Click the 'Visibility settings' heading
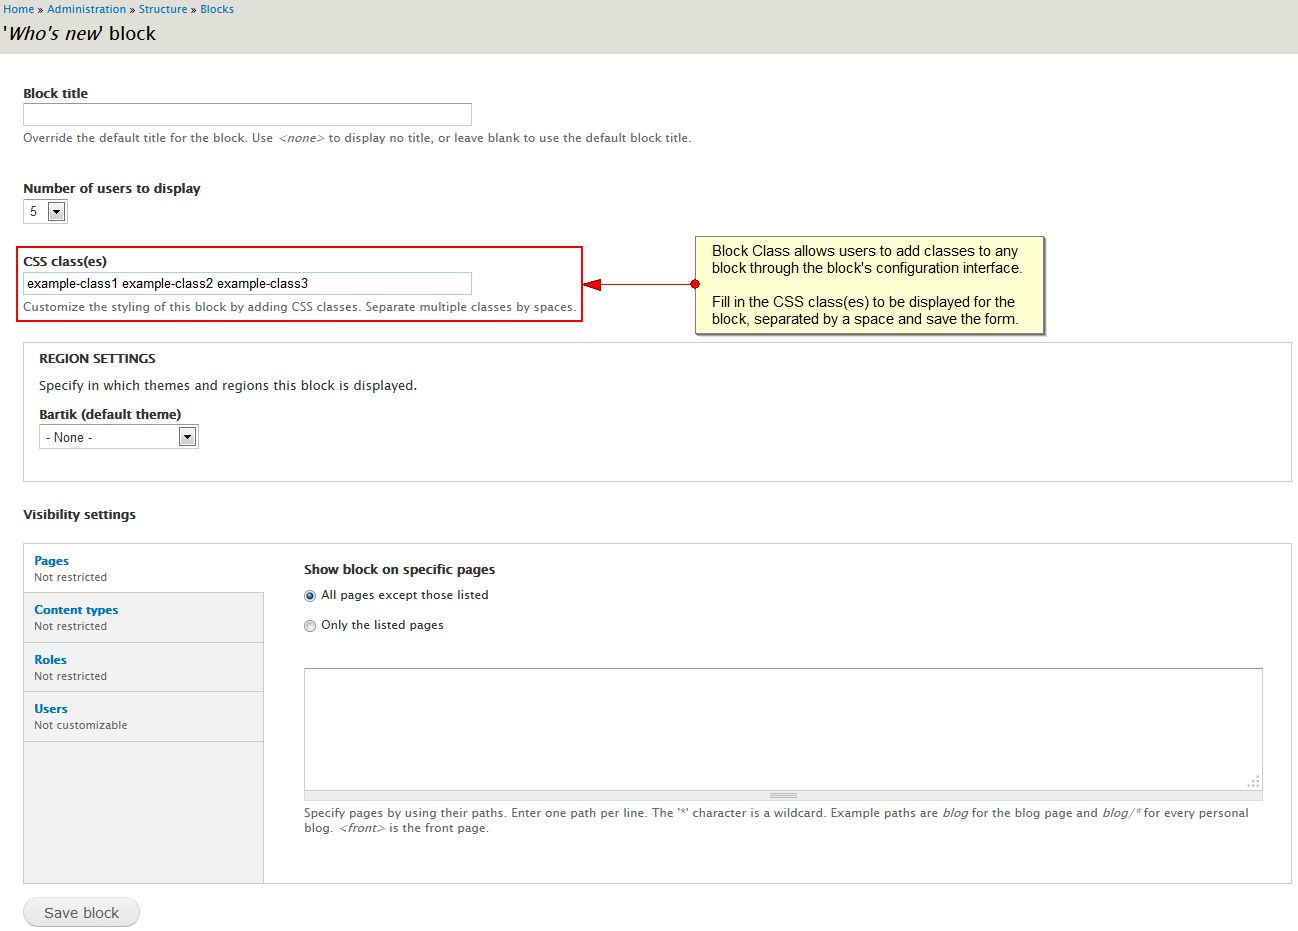The height and width of the screenshot is (931, 1298). click(x=79, y=514)
